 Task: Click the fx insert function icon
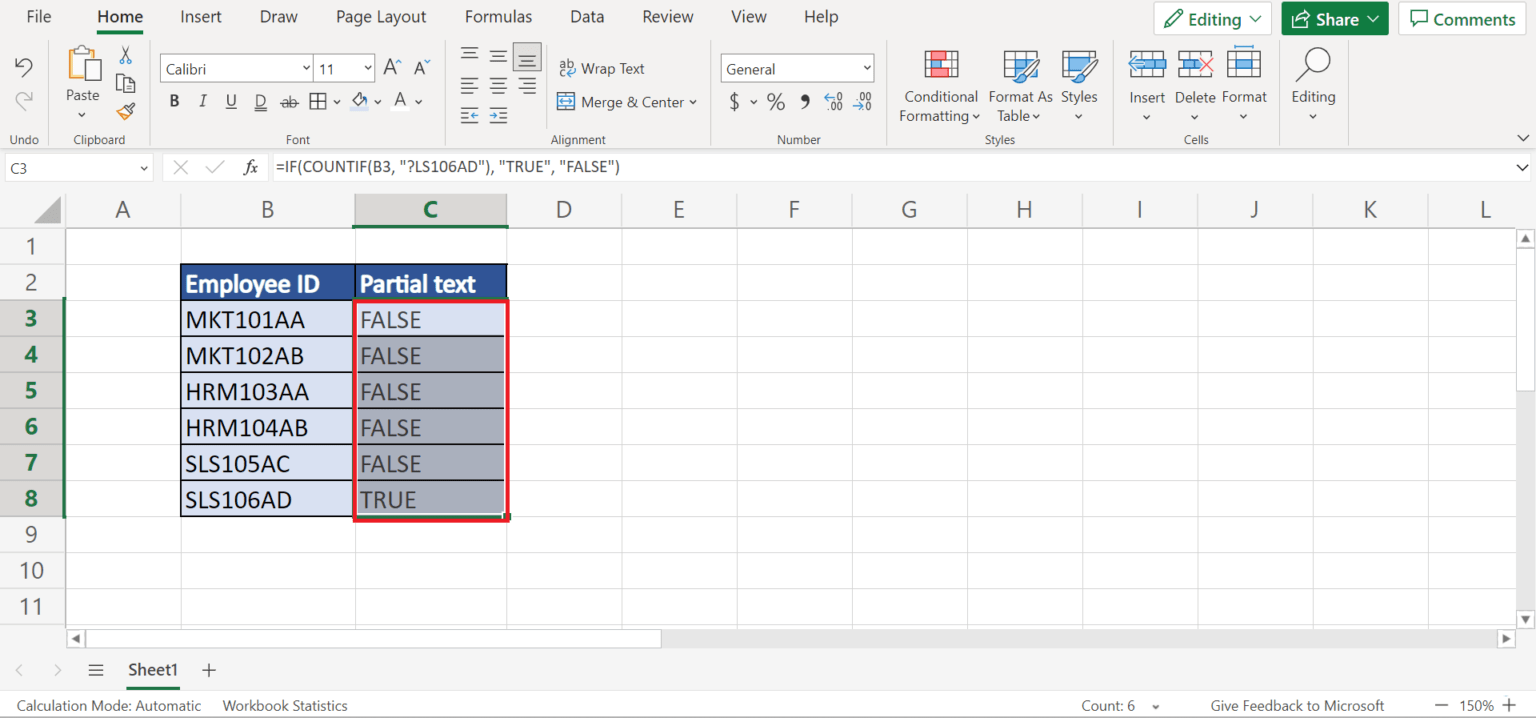click(251, 168)
